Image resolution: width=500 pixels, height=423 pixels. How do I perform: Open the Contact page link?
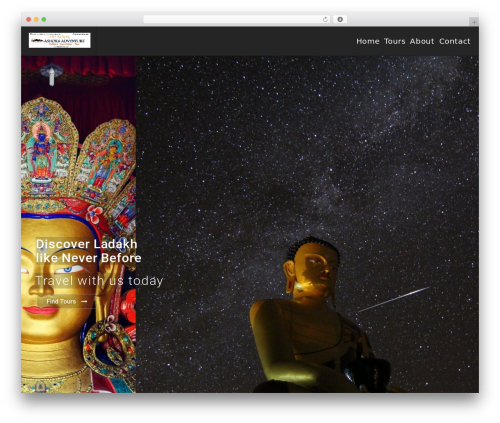tap(454, 41)
